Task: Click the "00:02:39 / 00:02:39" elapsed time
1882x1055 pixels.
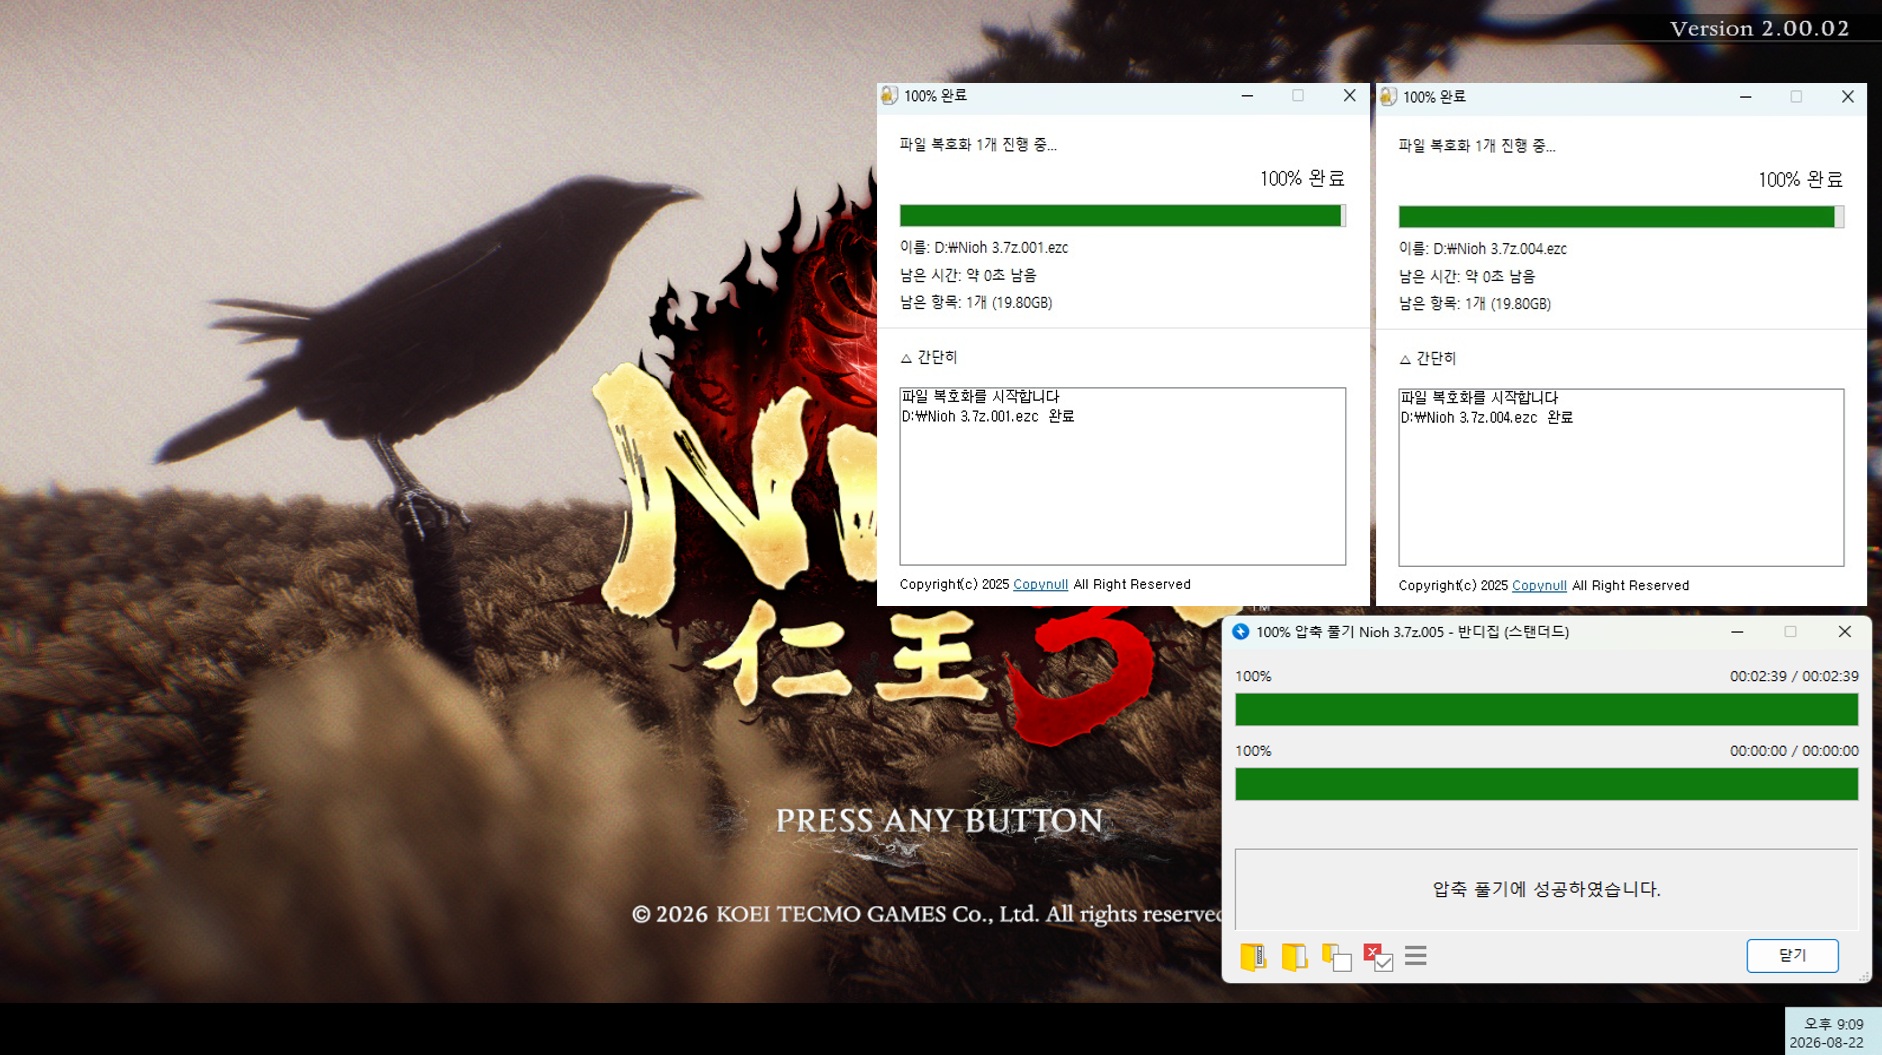Action: [1794, 676]
